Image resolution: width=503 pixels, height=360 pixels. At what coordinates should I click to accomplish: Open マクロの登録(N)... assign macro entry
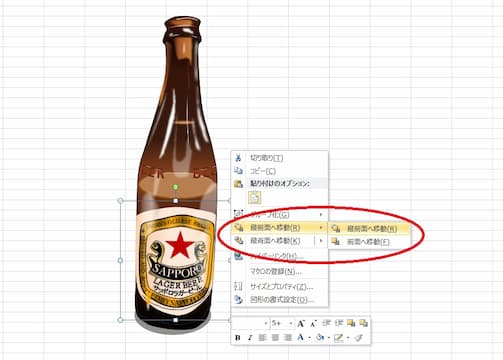tap(279, 271)
